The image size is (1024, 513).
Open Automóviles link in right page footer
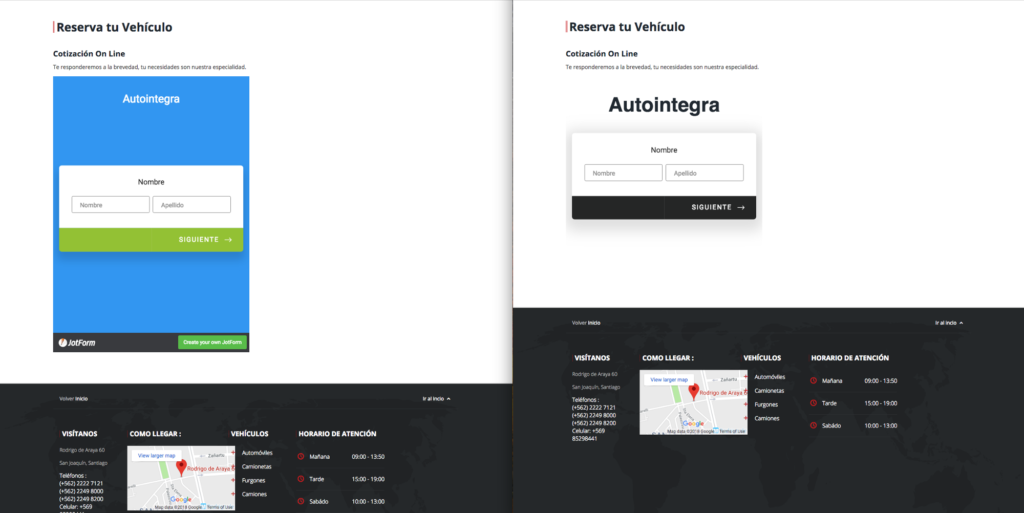(x=770, y=377)
